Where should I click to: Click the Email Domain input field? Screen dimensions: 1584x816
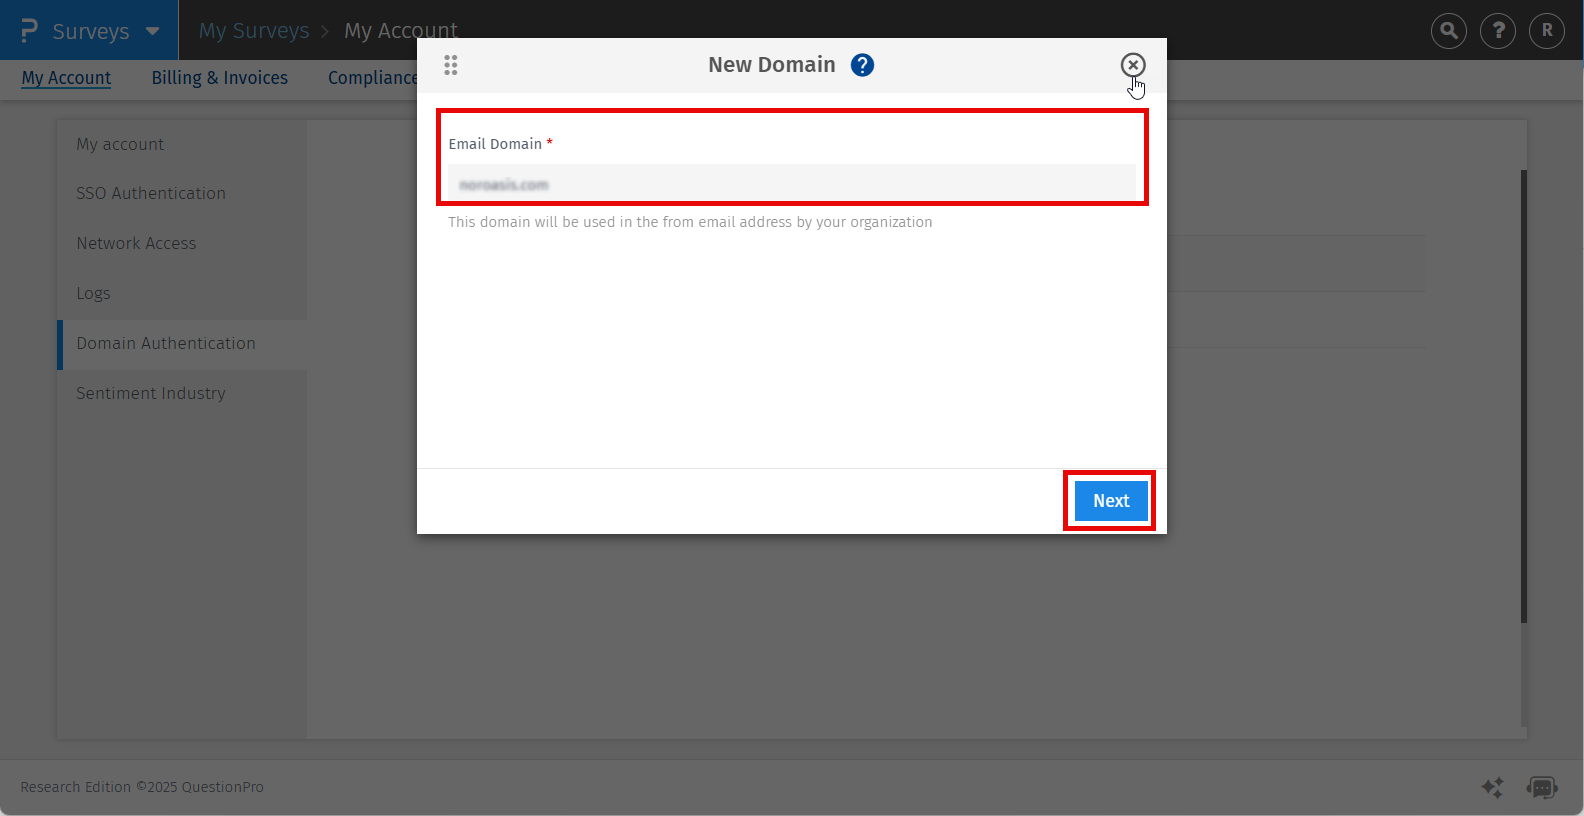[792, 184]
